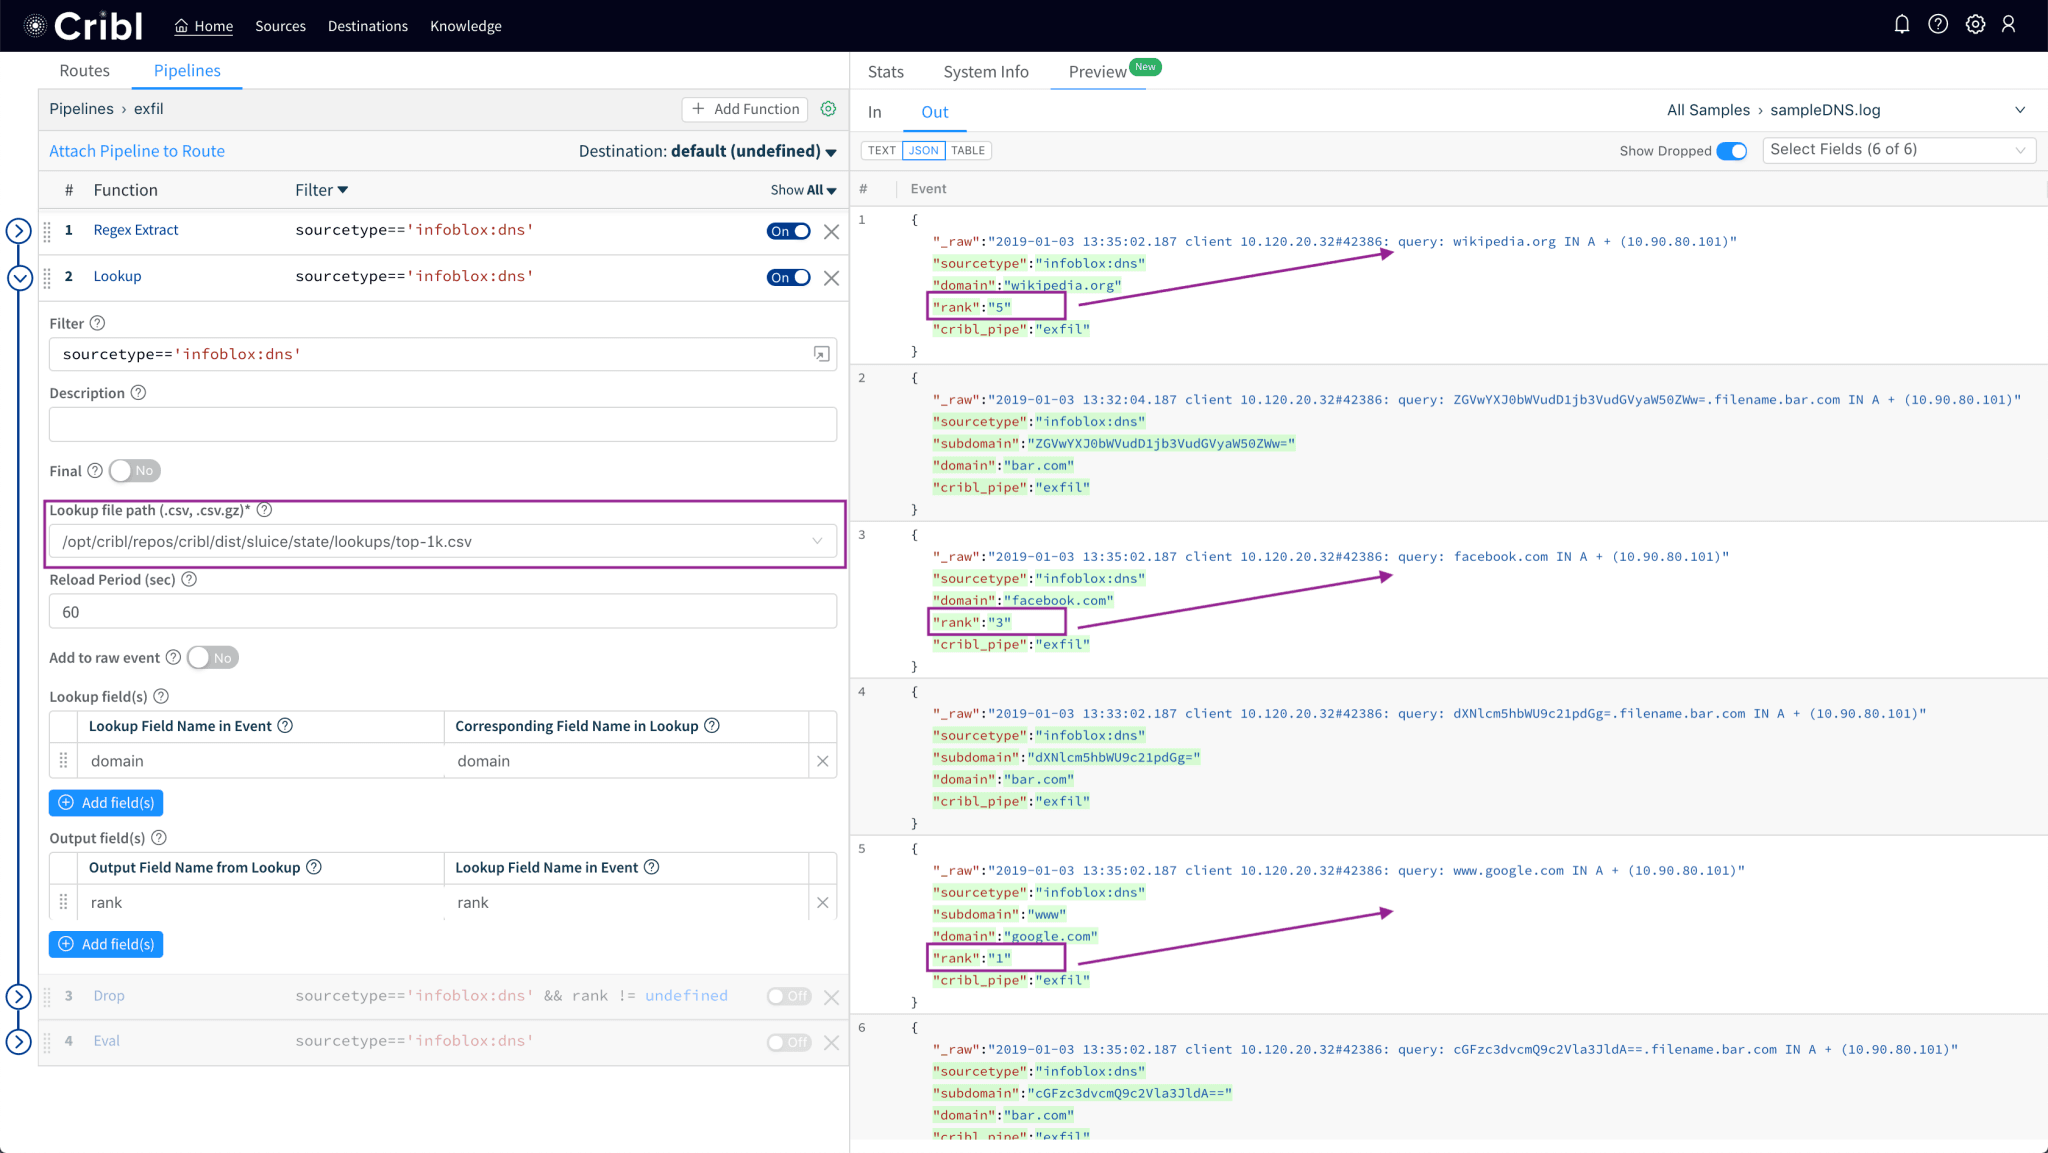Click the Add Function button

pyautogui.click(x=746, y=109)
